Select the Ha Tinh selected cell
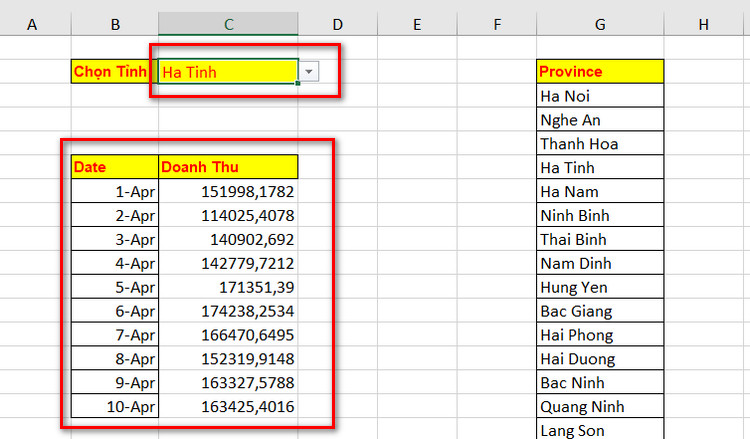 tap(228, 72)
